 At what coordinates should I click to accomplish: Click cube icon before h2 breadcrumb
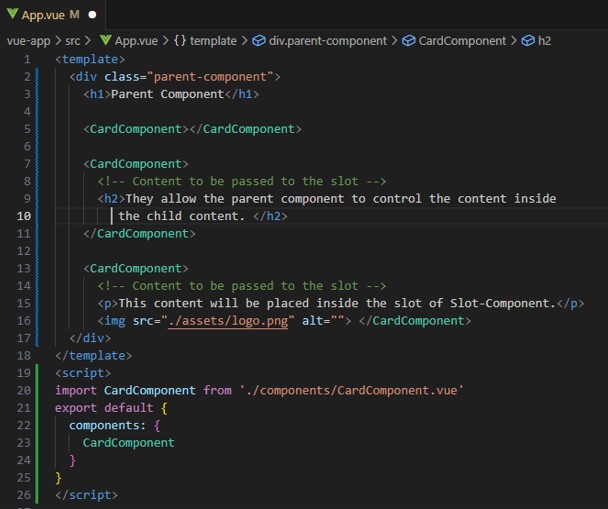[x=528, y=41]
